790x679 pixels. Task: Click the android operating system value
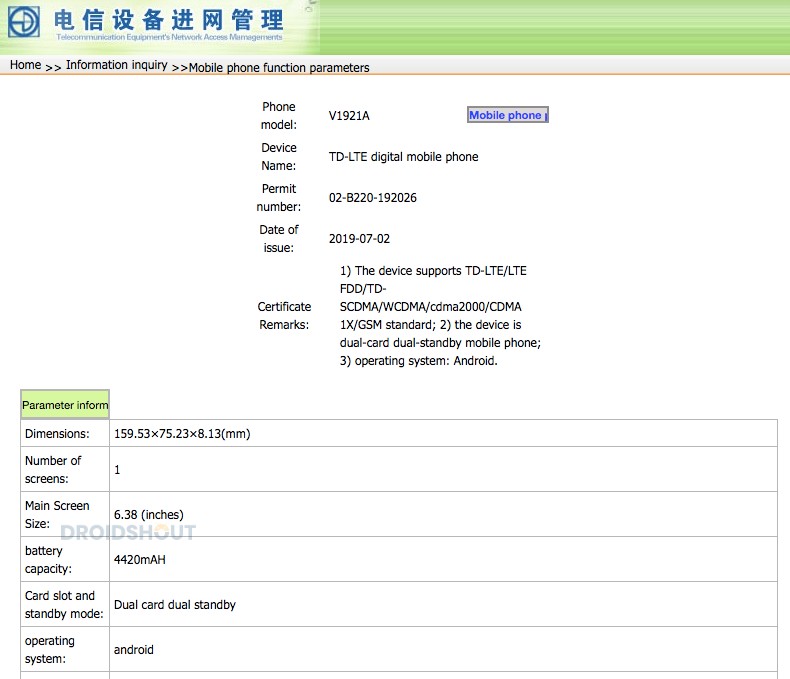pyautogui.click(x=134, y=650)
